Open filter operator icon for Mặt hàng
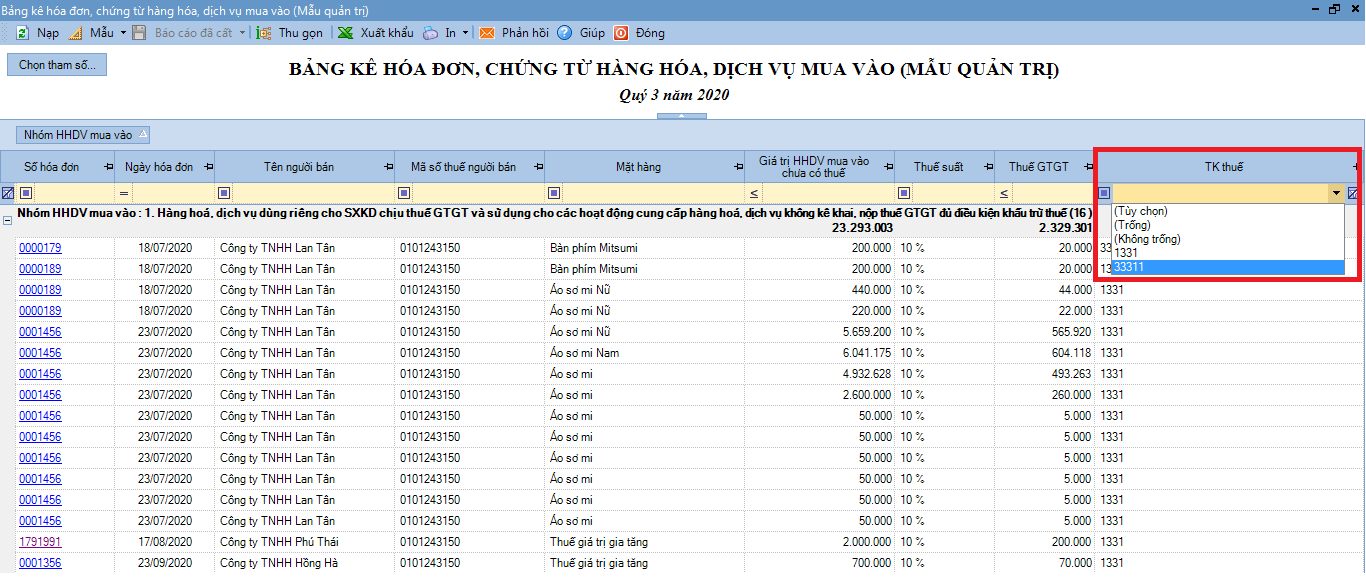The image size is (1366, 582). click(x=554, y=193)
